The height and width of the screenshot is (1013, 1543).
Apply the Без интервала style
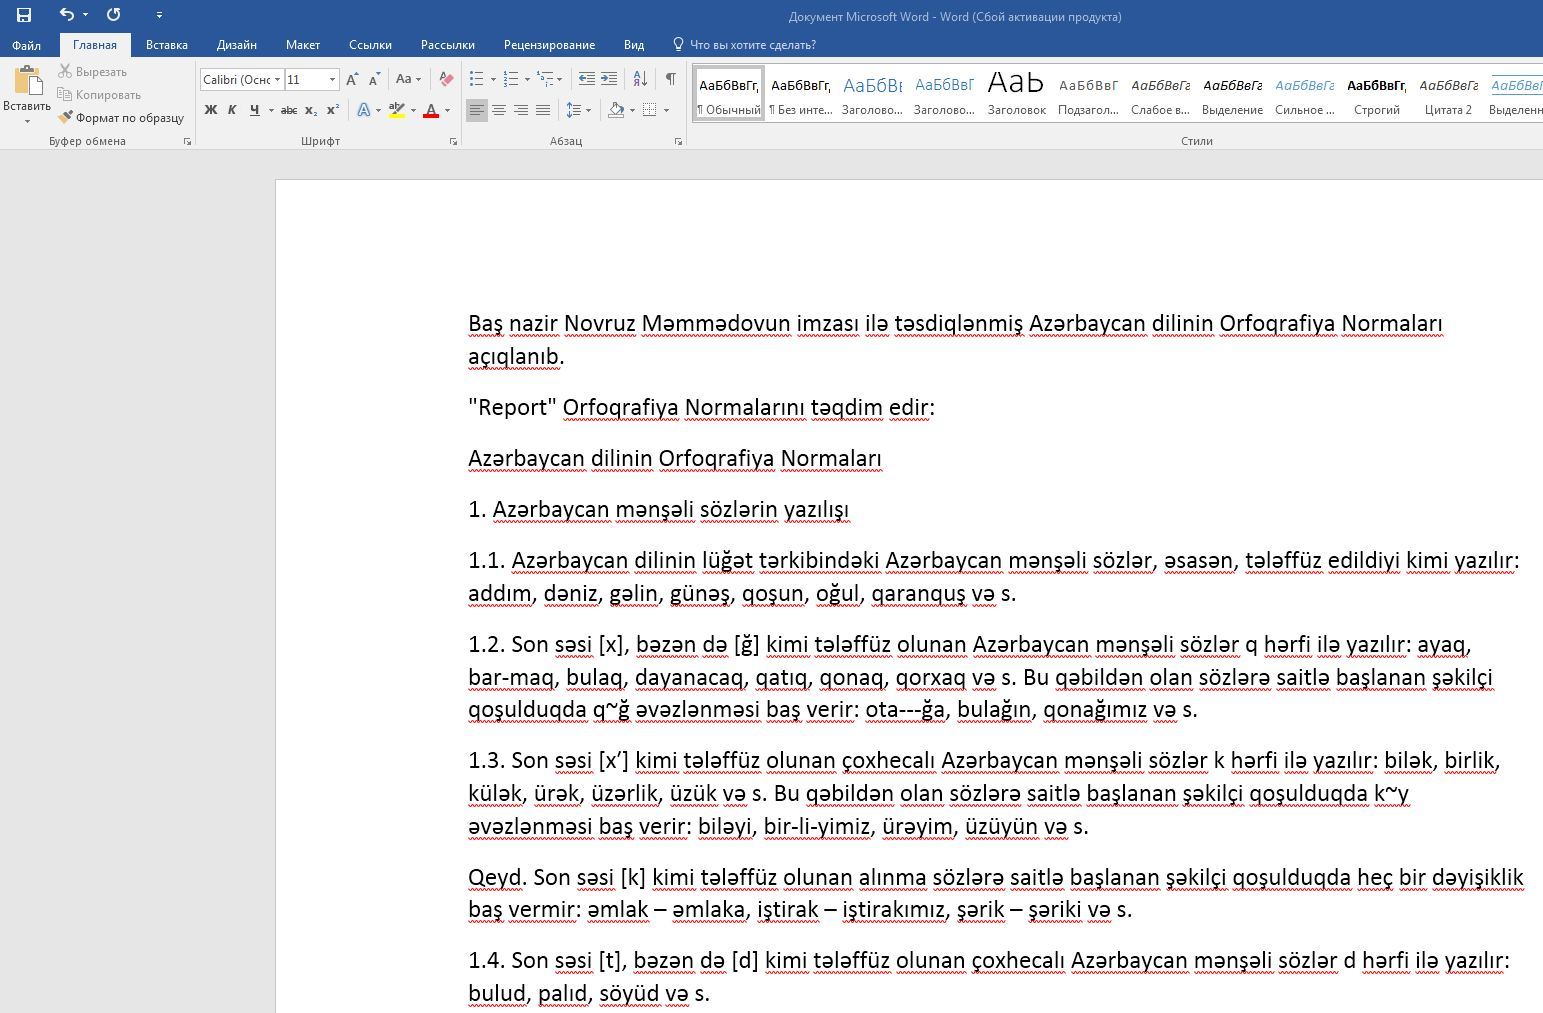(x=801, y=94)
